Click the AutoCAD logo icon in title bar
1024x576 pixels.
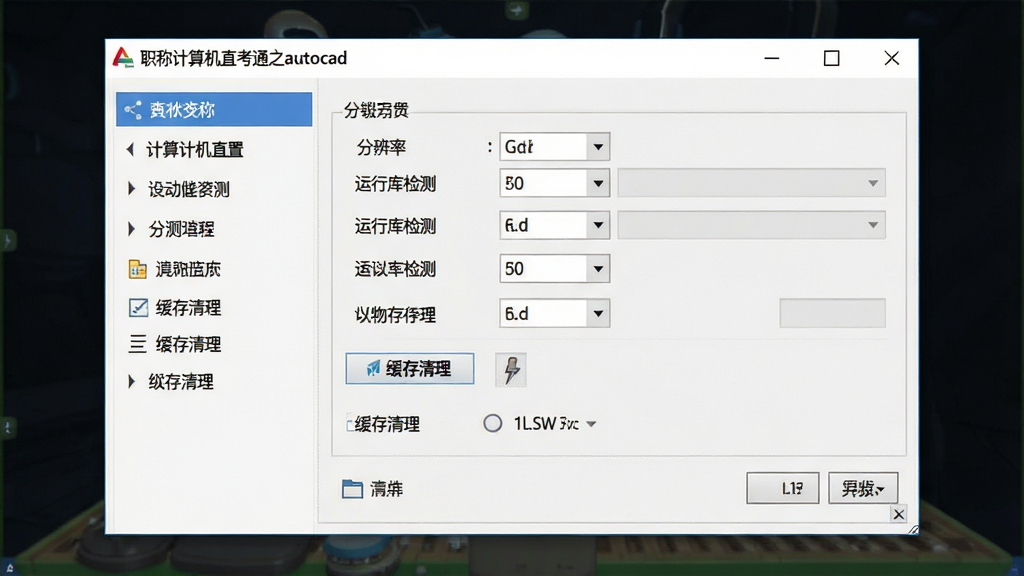pyautogui.click(x=123, y=57)
